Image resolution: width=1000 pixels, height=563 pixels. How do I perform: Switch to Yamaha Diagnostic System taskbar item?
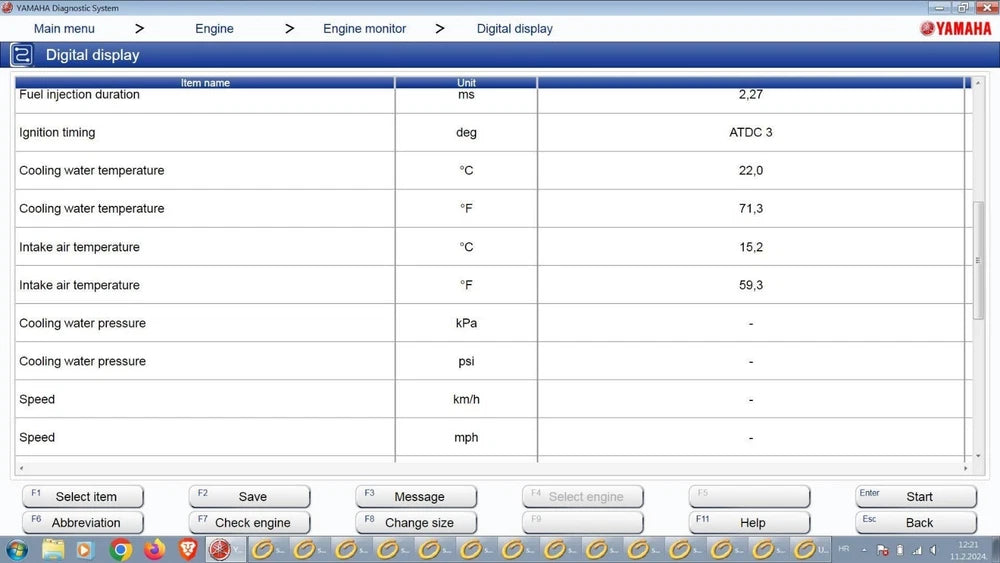(226, 550)
